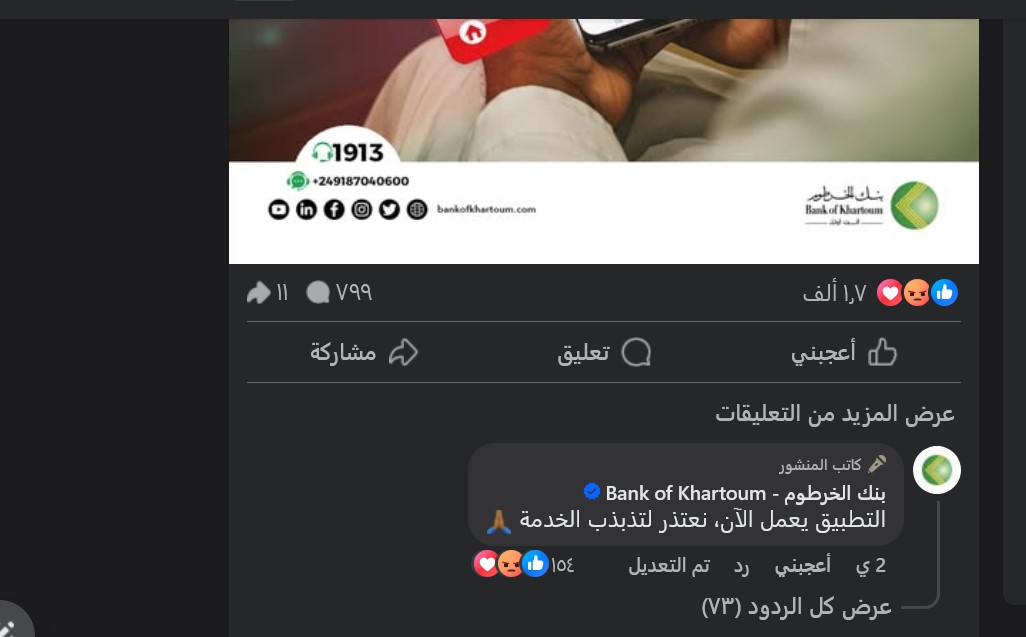Click the thumbs-up Like button (أعجبني) on the post
The height and width of the screenshot is (637, 1026).
pos(843,353)
